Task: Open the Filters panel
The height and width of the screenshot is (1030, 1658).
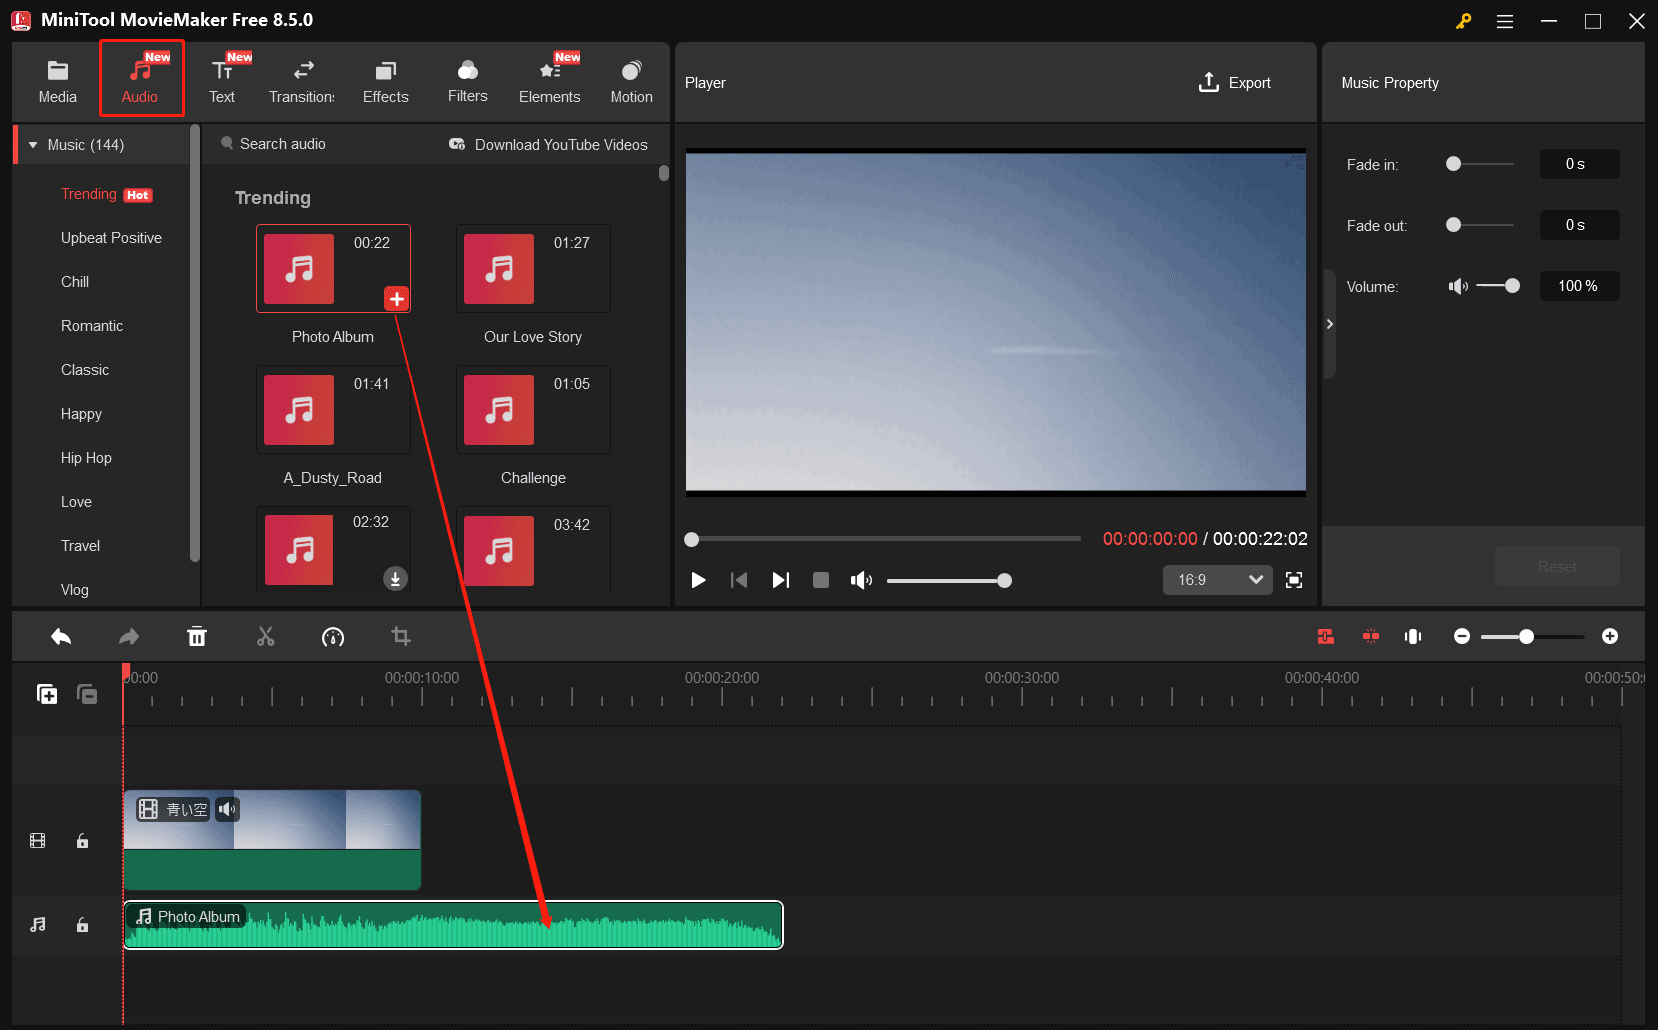Action: tap(467, 80)
